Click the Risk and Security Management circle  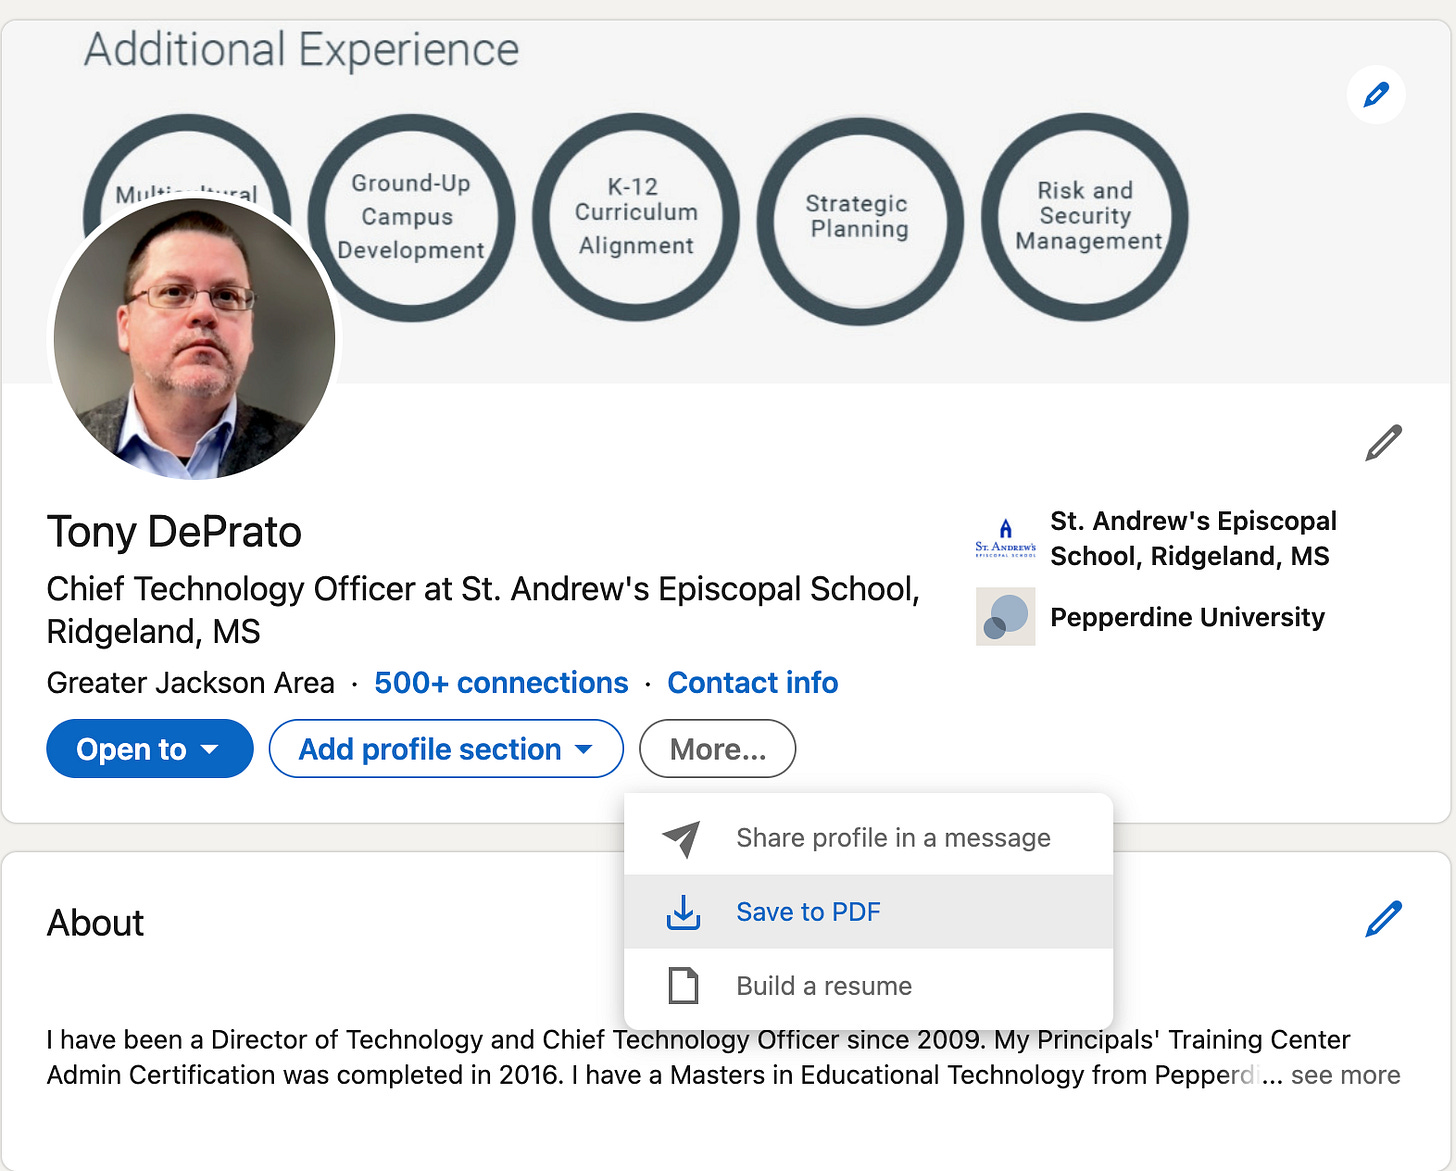point(1085,217)
